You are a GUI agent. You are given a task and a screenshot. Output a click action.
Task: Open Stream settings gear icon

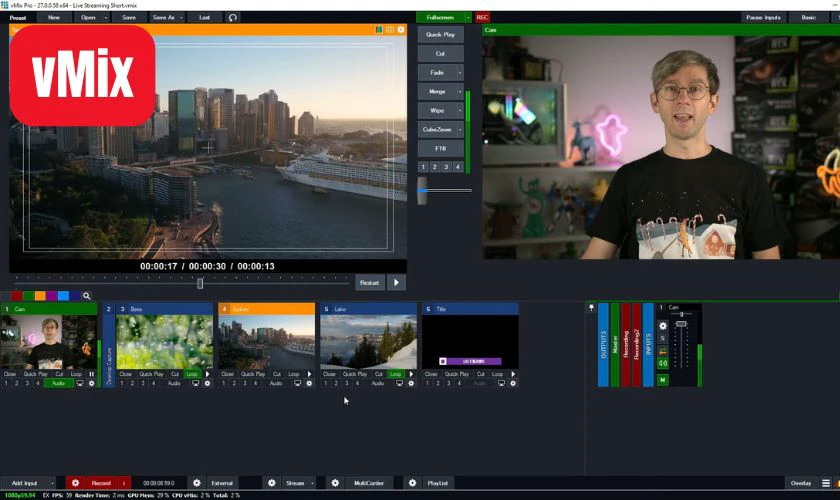point(272,483)
